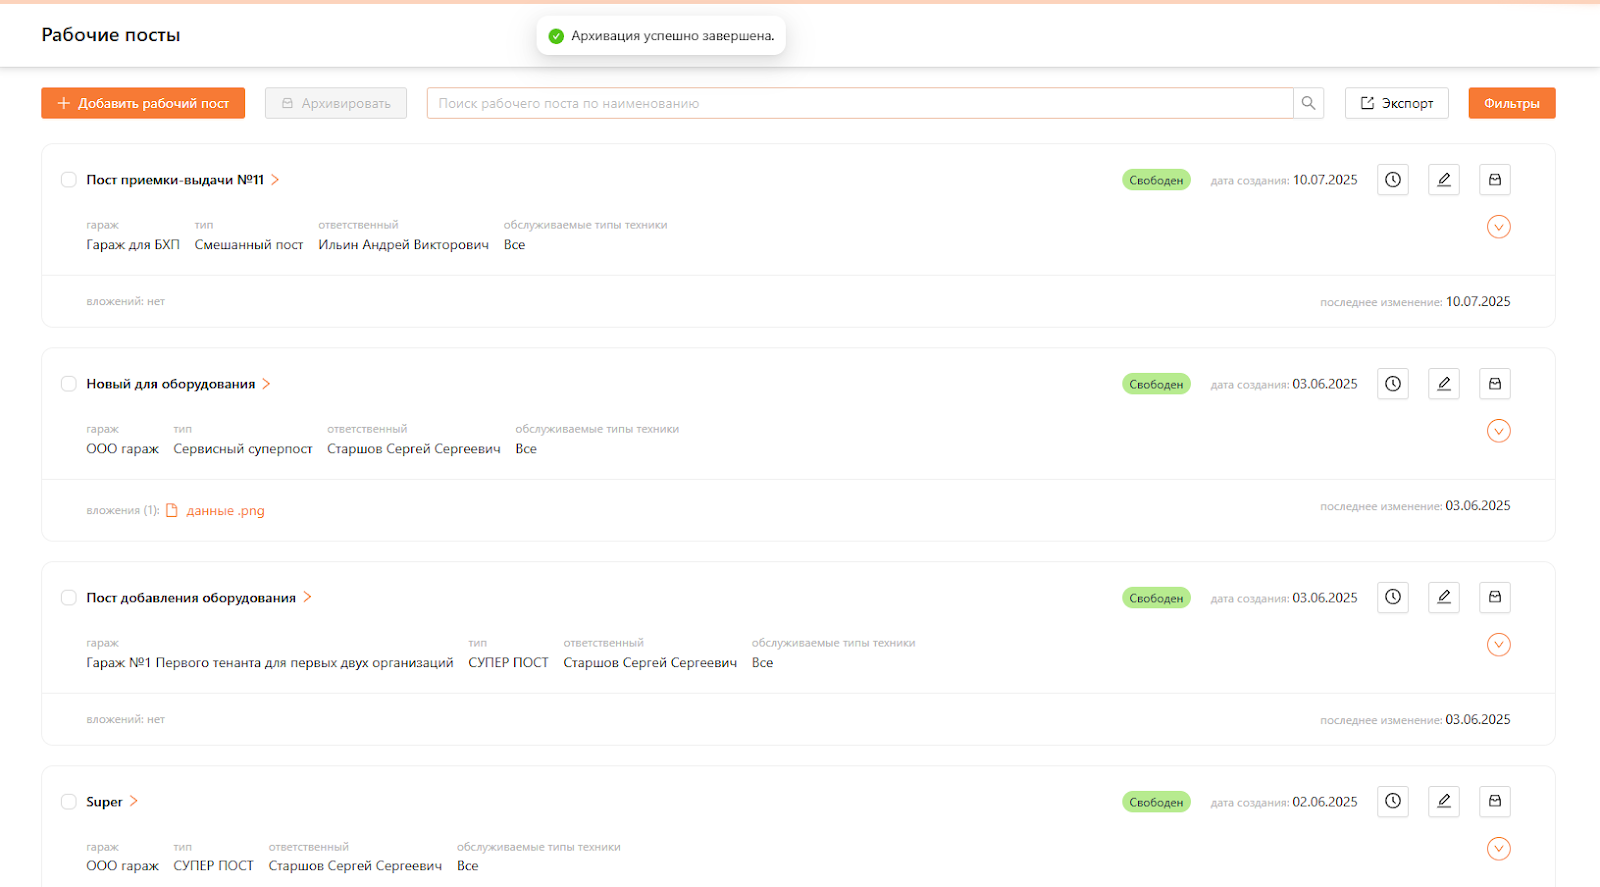Edit Пост приемки-выдачи №11 with pencil icon

point(1444,180)
